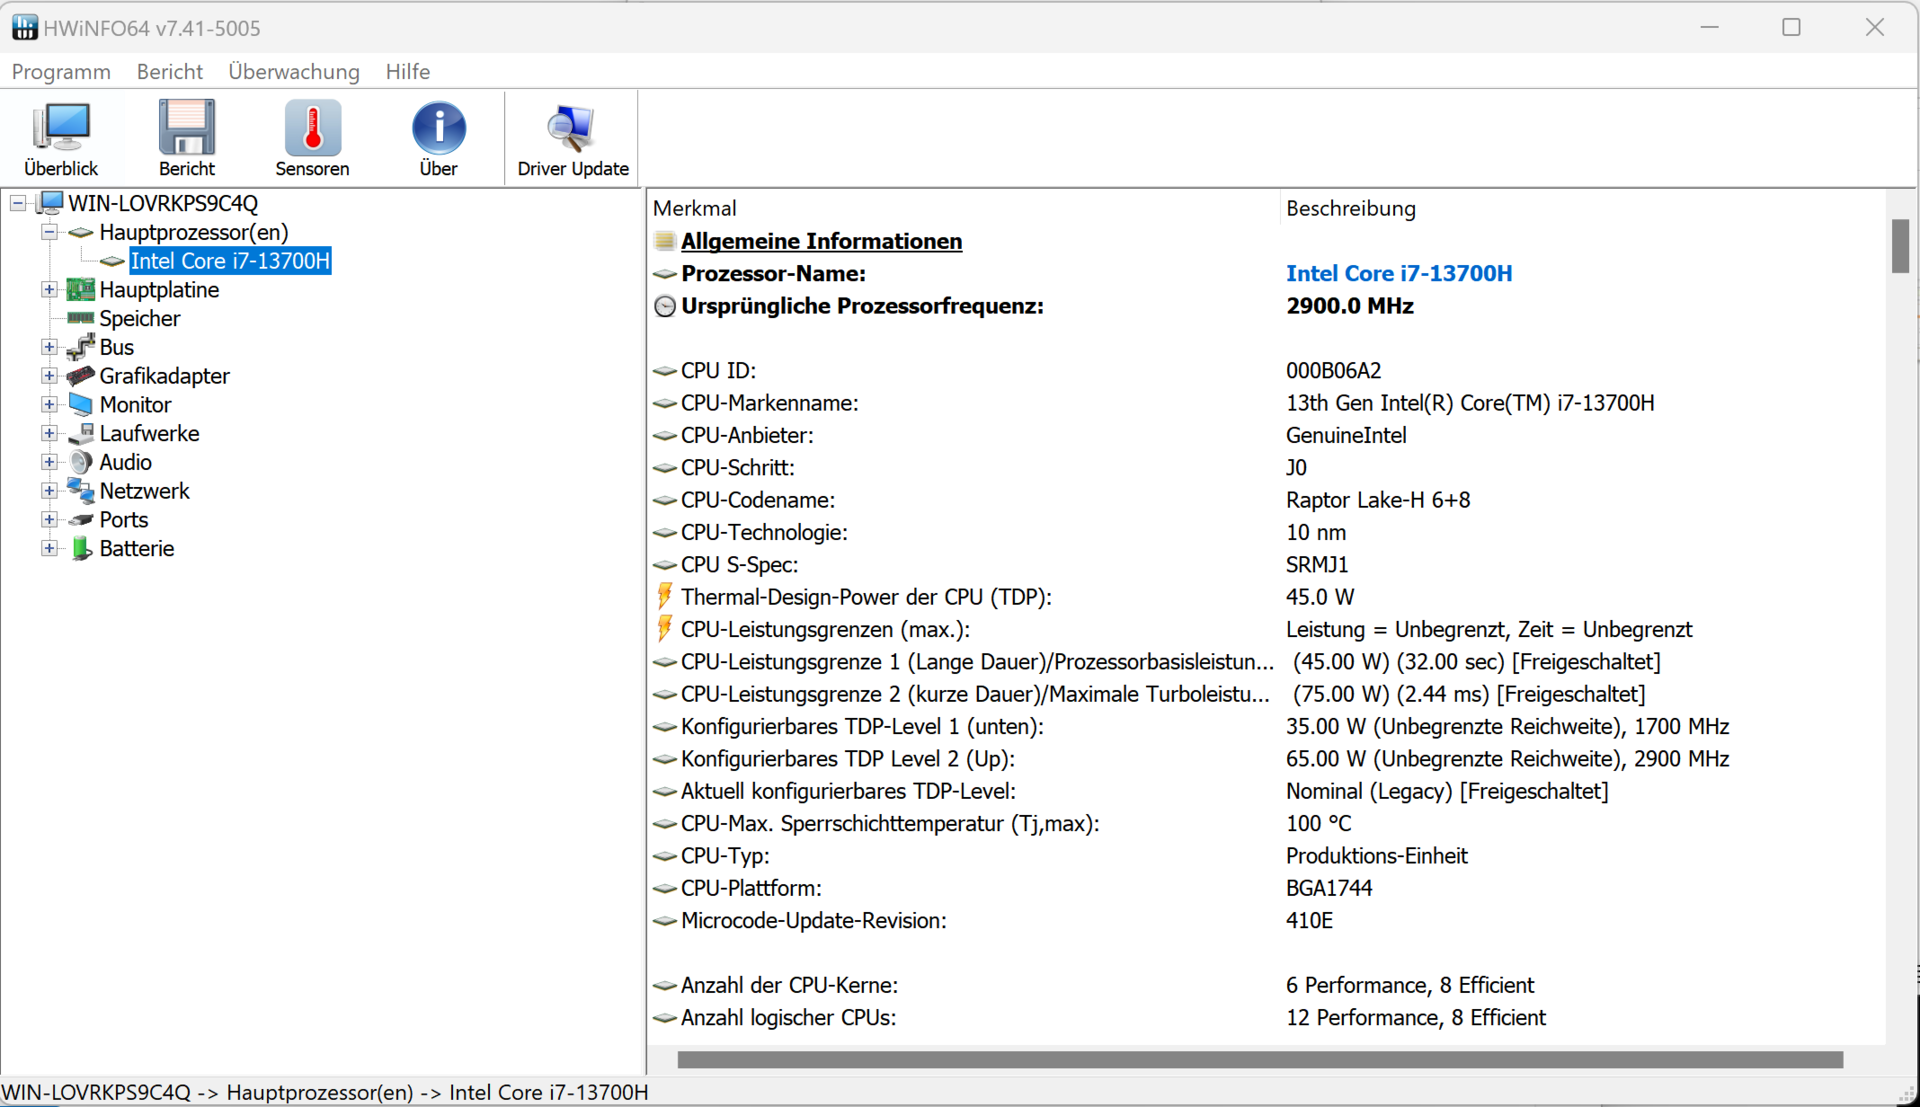The image size is (1920, 1107).
Task: Click the horizontal scrollbar at bottom
Action: pyautogui.click(x=1259, y=1060)
